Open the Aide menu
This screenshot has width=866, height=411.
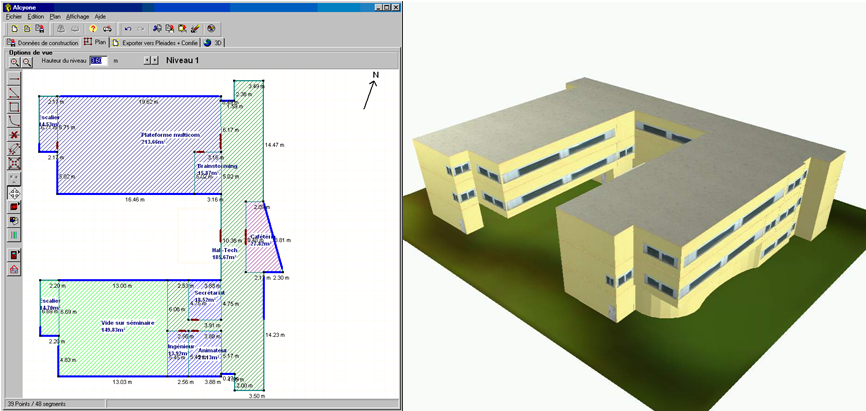click(x=100, y=17)
